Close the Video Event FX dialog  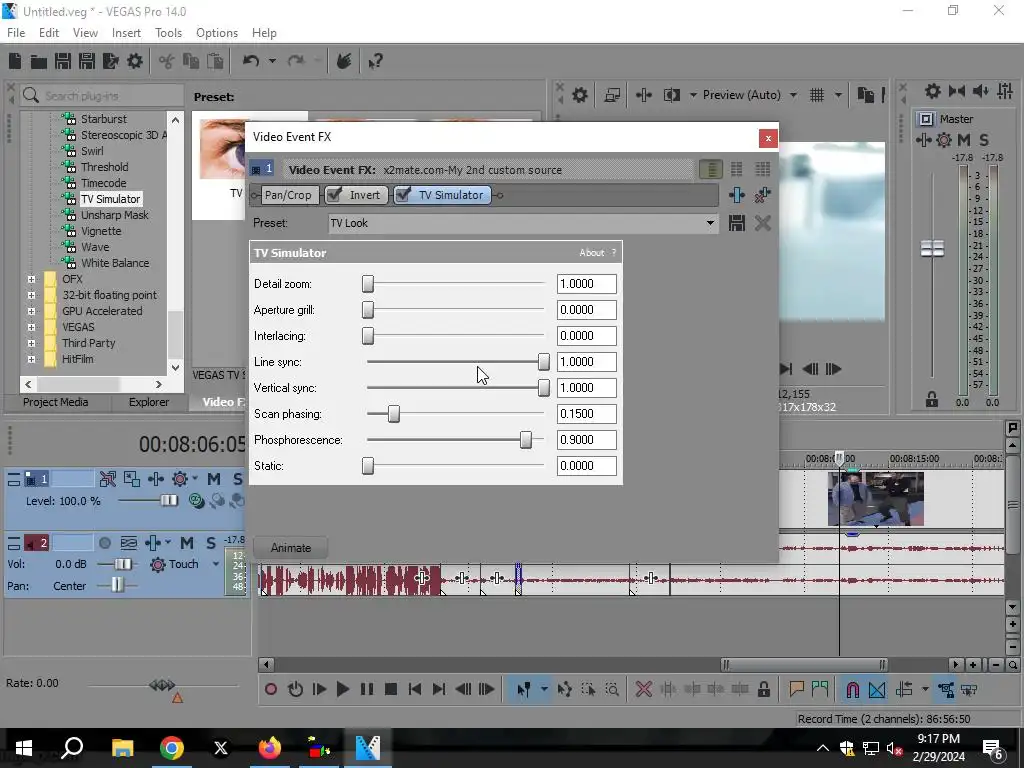click(768, 138)
